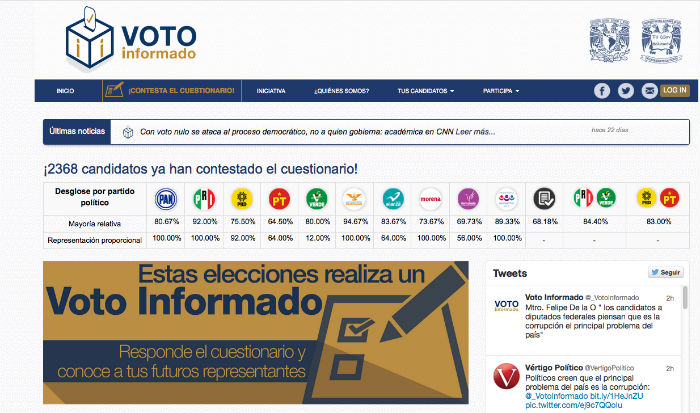Click the 56.00% Humanista proportional value
The image size is (700, 413).
coord(469,238)
